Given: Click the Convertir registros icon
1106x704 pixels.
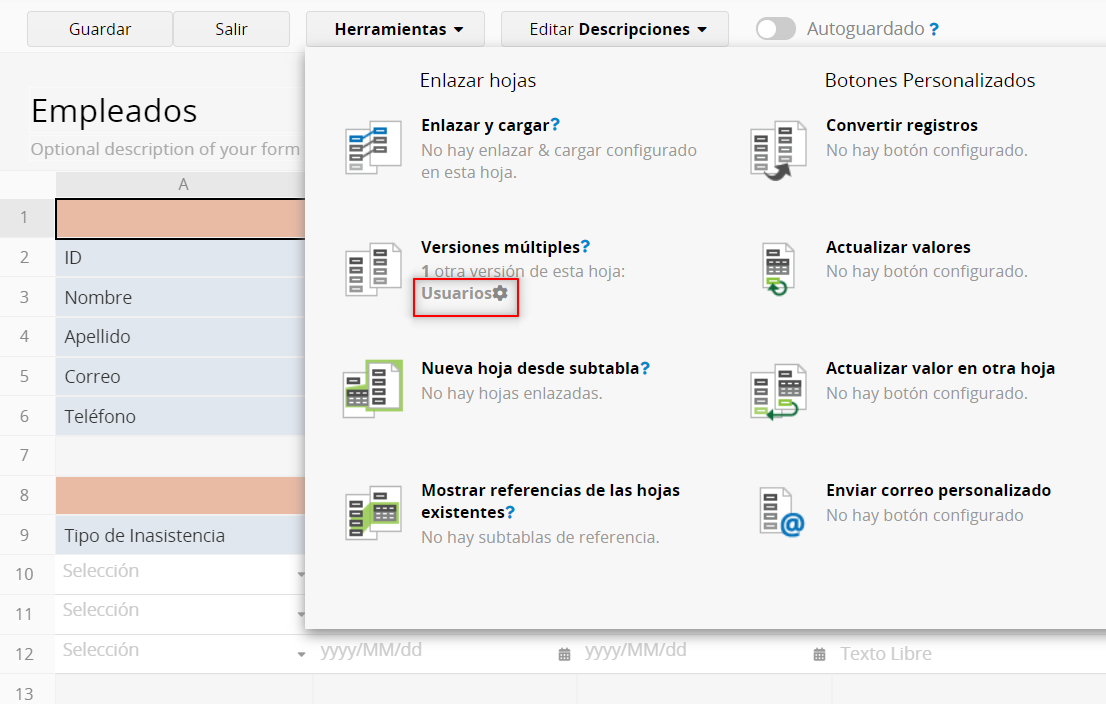Looking at the screenshot, I should [x=777, y=148].
